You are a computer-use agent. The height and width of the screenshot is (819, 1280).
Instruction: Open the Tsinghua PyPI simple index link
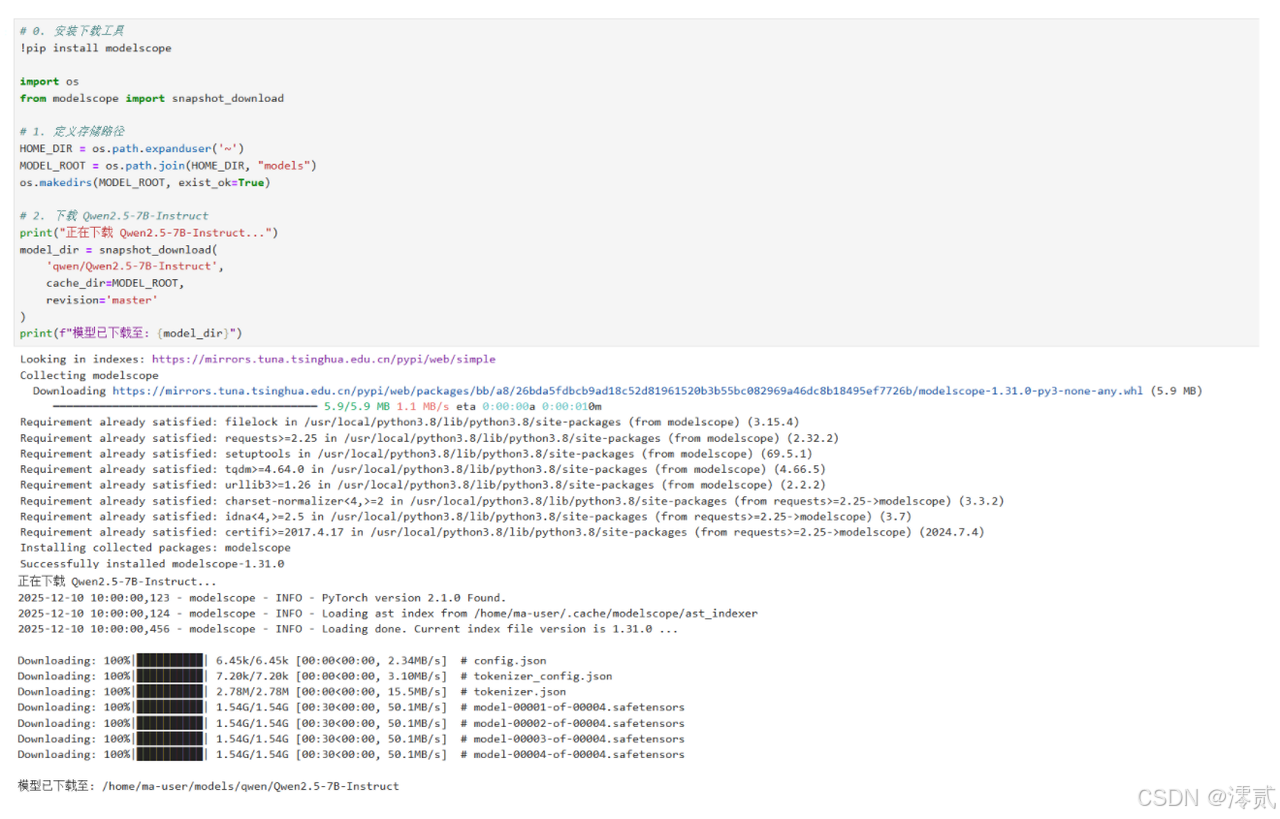[323, 359]
